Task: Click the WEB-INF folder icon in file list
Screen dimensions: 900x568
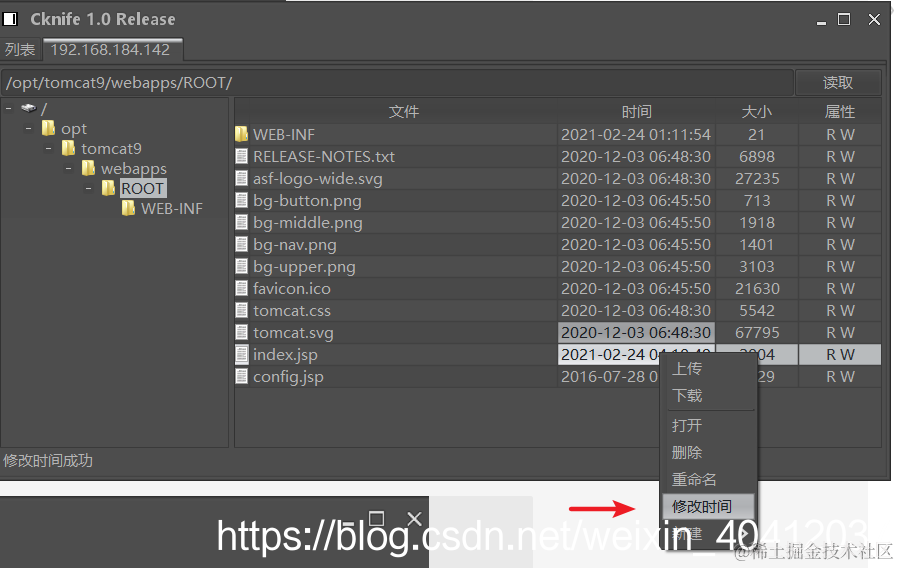Action: click(241, 134)
